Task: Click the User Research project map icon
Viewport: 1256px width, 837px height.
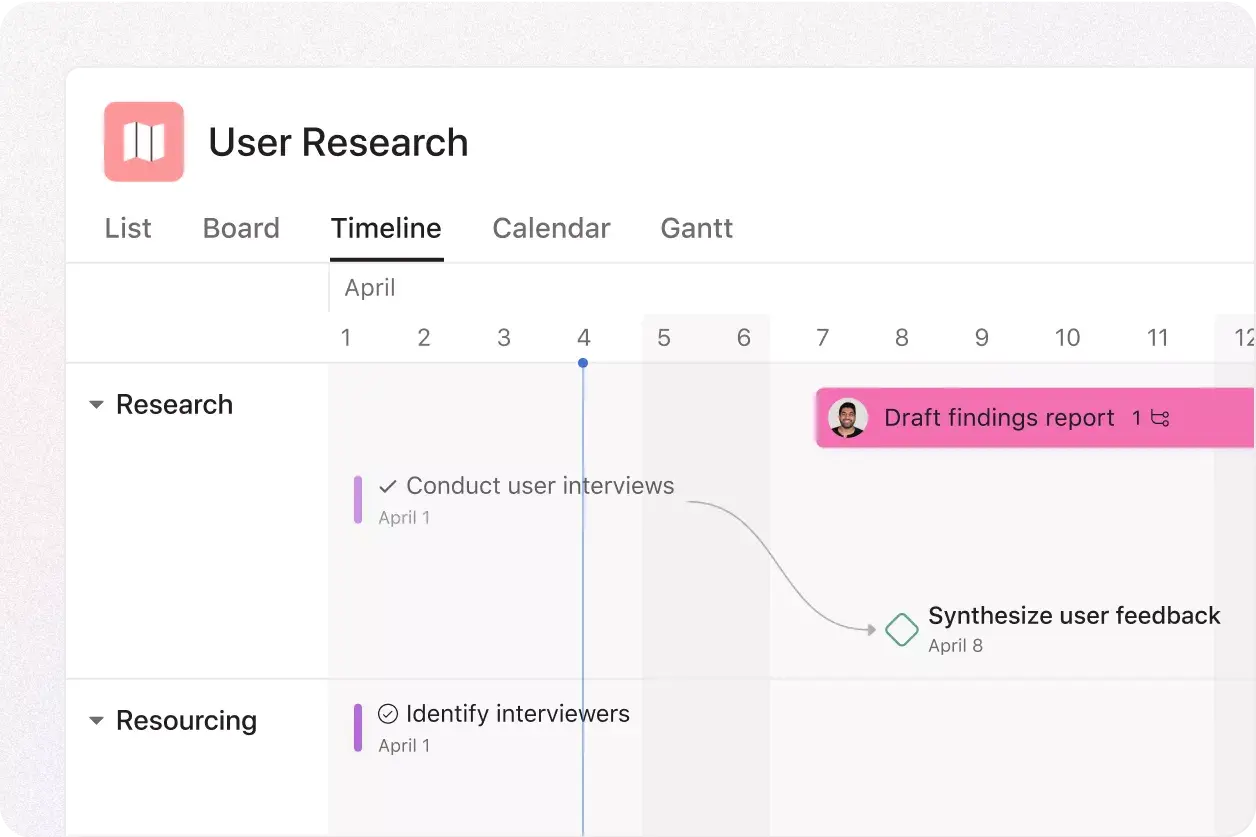Action: (143, 142)
